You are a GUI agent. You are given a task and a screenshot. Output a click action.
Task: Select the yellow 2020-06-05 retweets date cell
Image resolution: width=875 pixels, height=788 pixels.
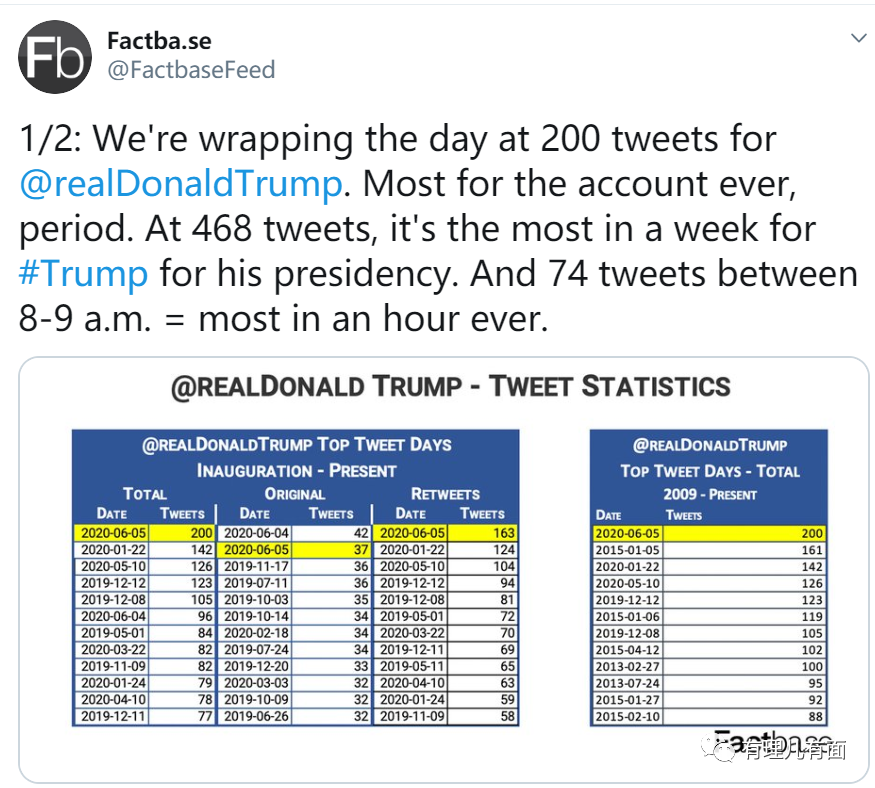(412, 533)
